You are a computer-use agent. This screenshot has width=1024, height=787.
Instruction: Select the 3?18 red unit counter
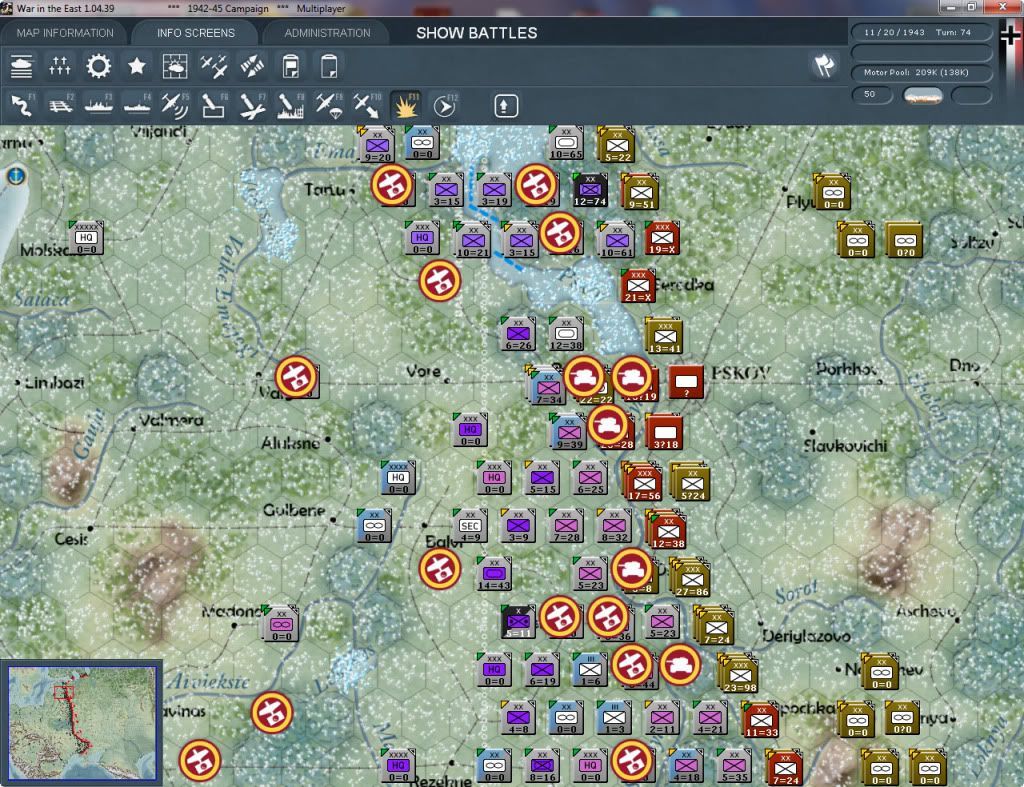[x=665, y=433]
